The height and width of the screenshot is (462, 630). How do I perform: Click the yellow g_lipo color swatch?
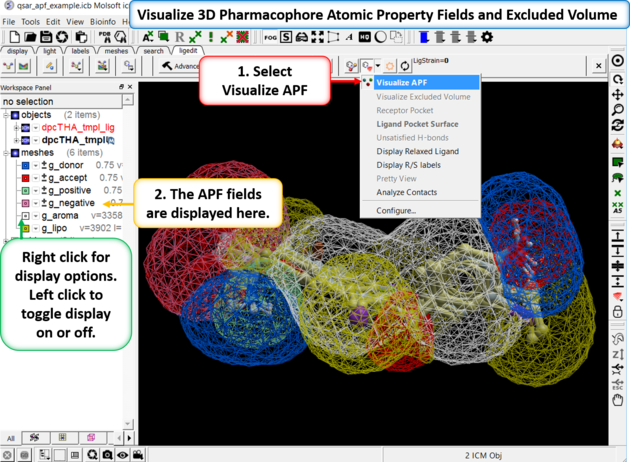point(25,229)
